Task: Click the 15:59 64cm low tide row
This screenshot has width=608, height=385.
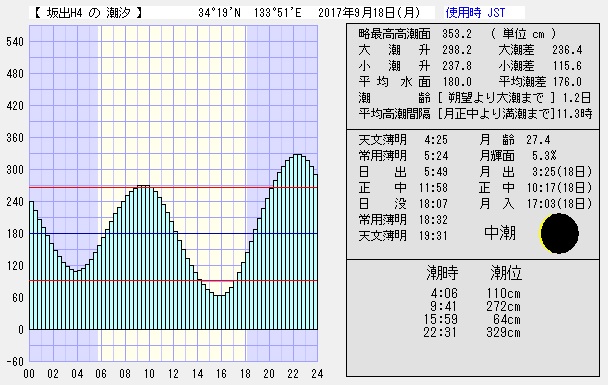Action: click(x=472, y=319)
